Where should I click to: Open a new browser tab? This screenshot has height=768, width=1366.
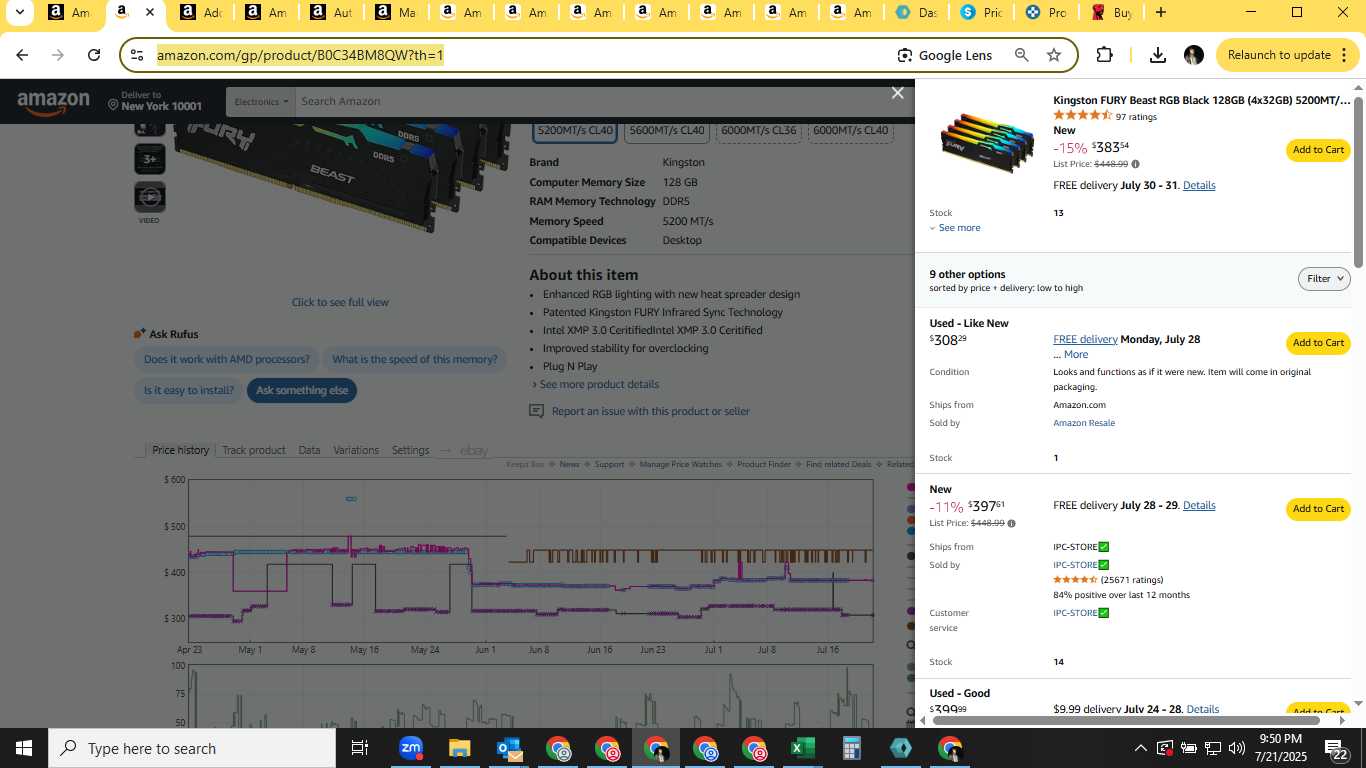tap(1160, 13)
